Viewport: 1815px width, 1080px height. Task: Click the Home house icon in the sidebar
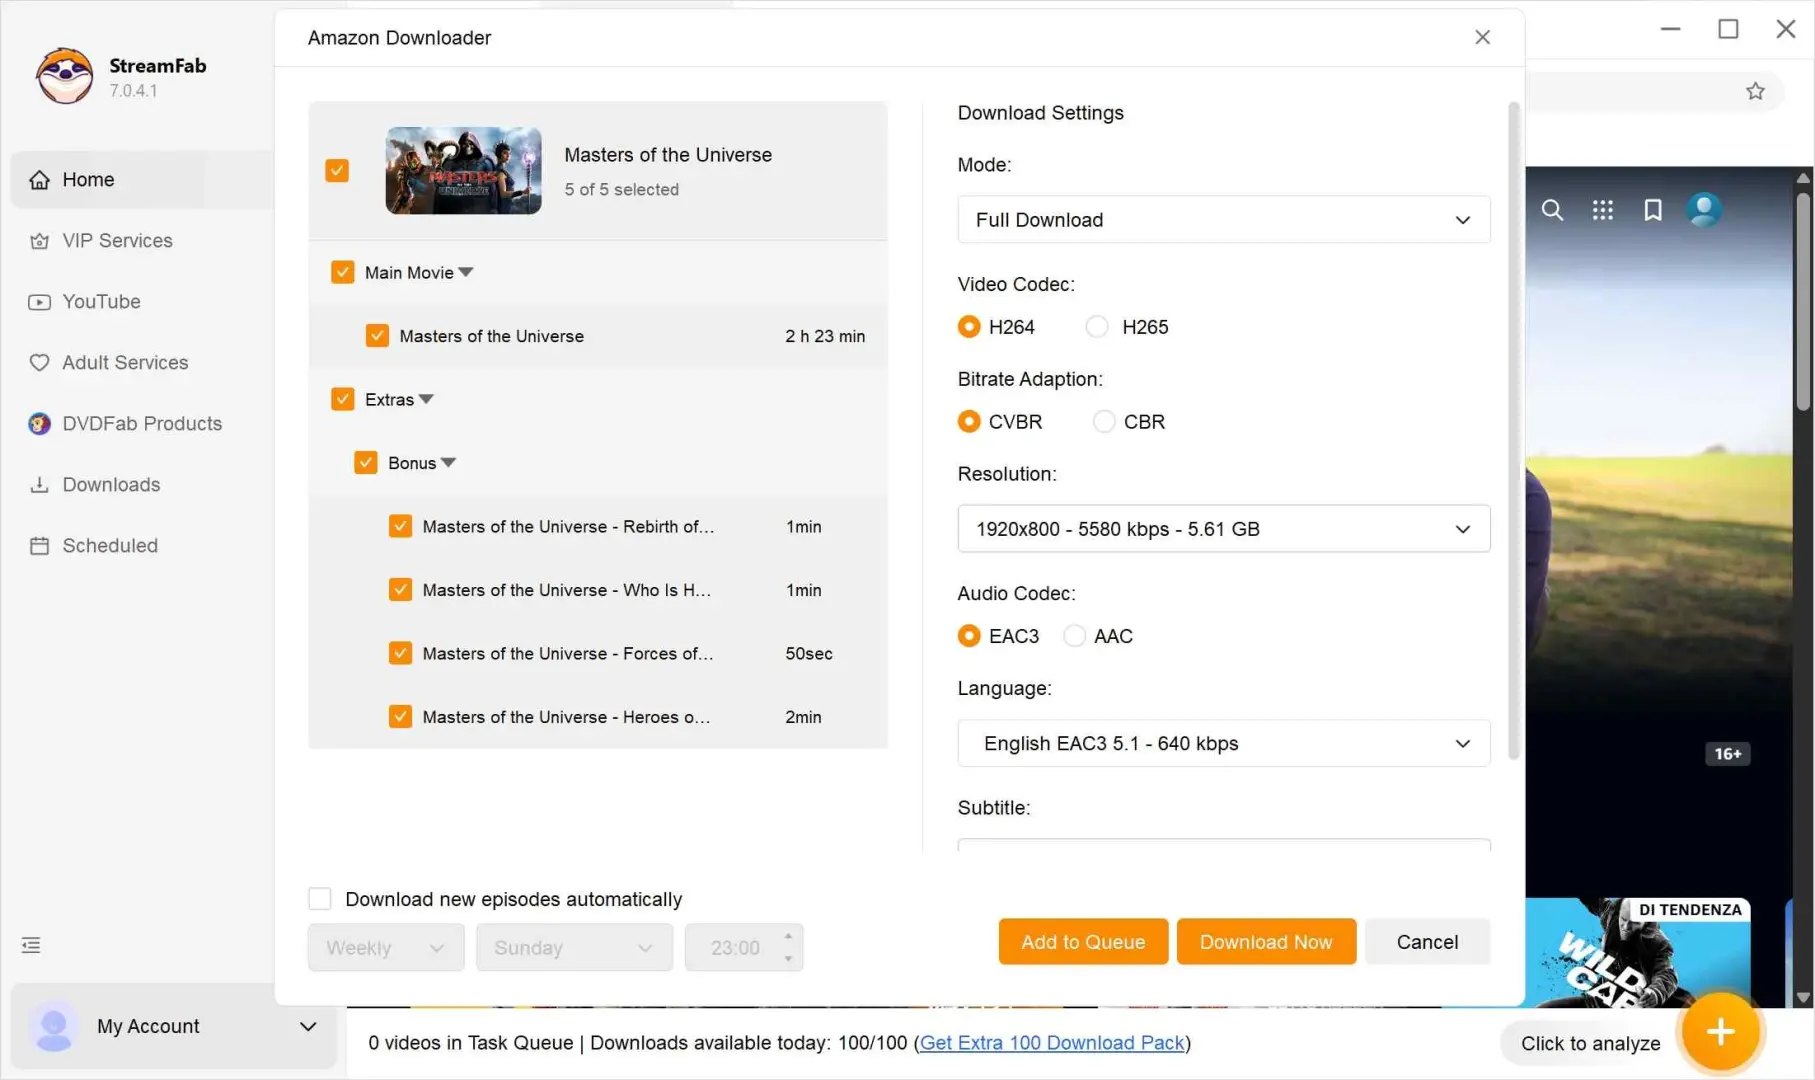tap(39, 180)
